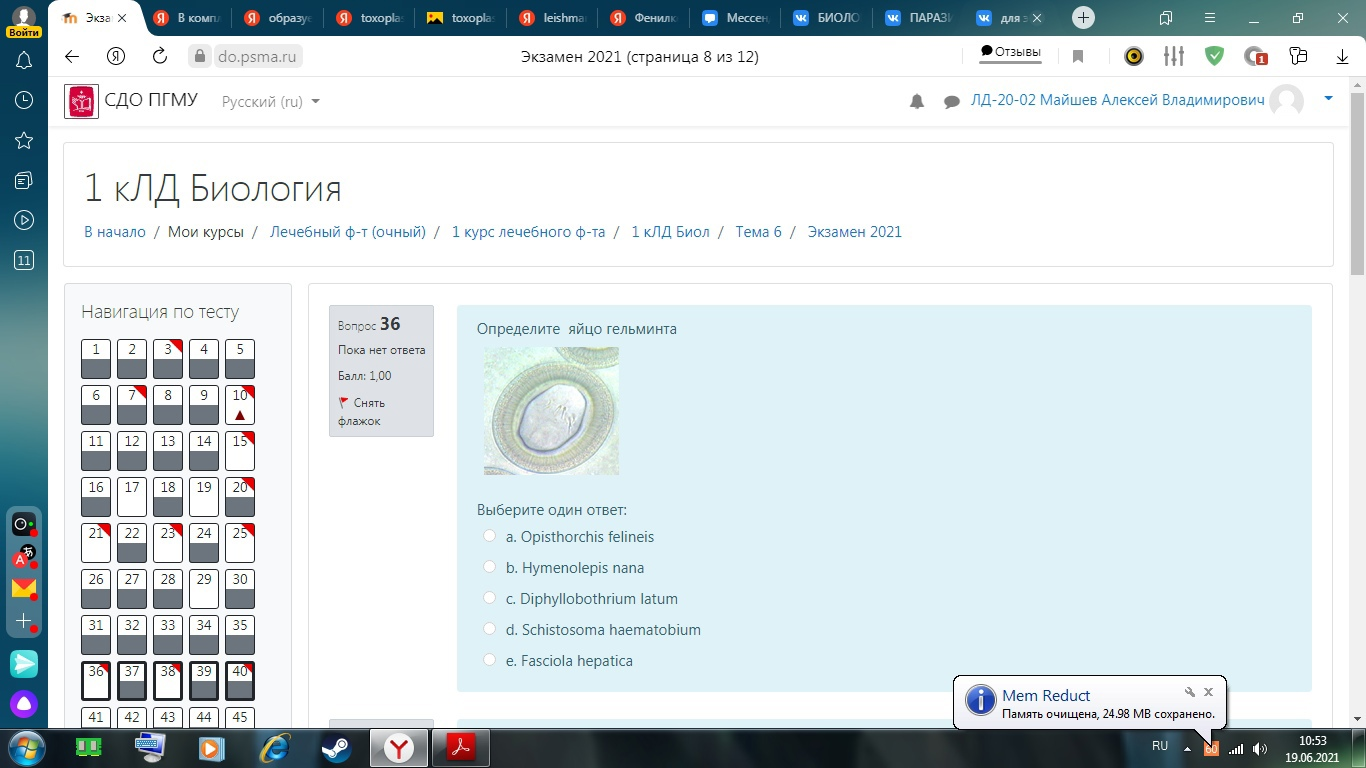Select answer Hymenolepis nana
This screenshot has width=1366, height=768.
click(489, 567)
